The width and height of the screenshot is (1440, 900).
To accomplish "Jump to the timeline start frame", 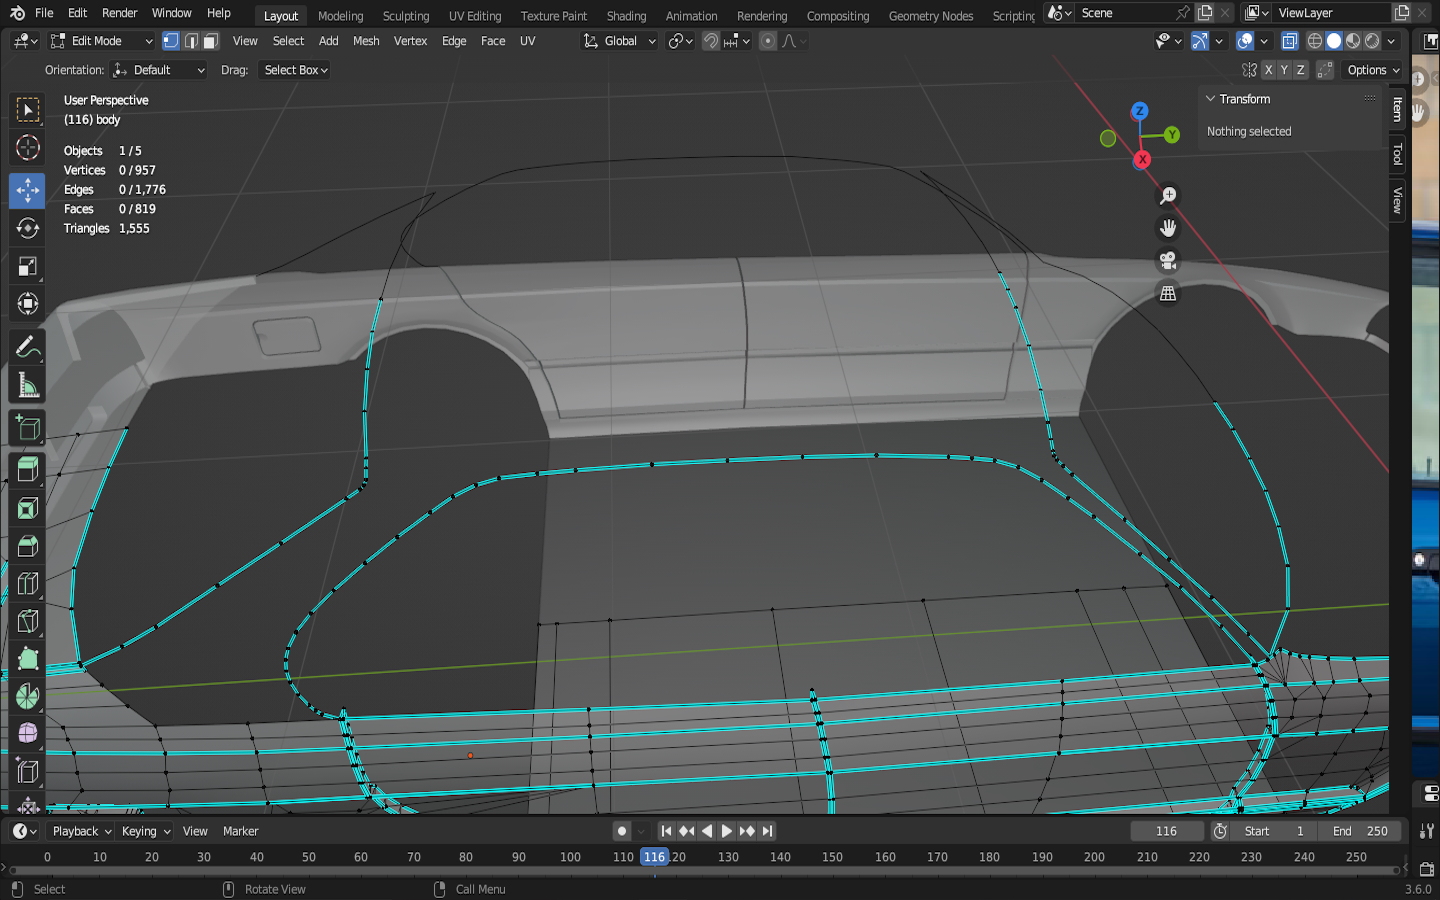I will tap(666, 831).
